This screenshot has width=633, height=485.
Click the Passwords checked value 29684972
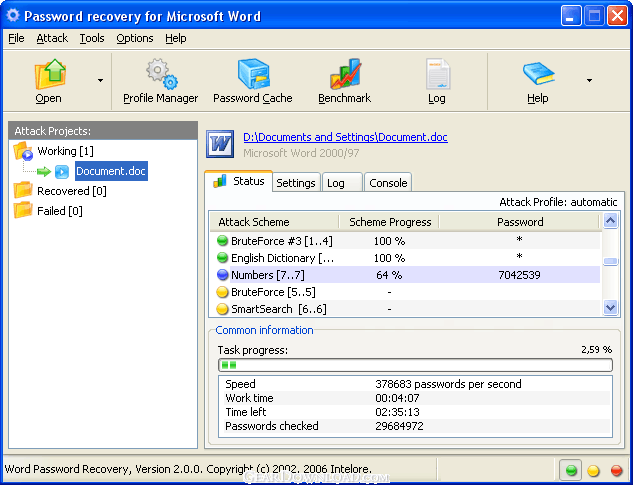click(x=399, y=426)
